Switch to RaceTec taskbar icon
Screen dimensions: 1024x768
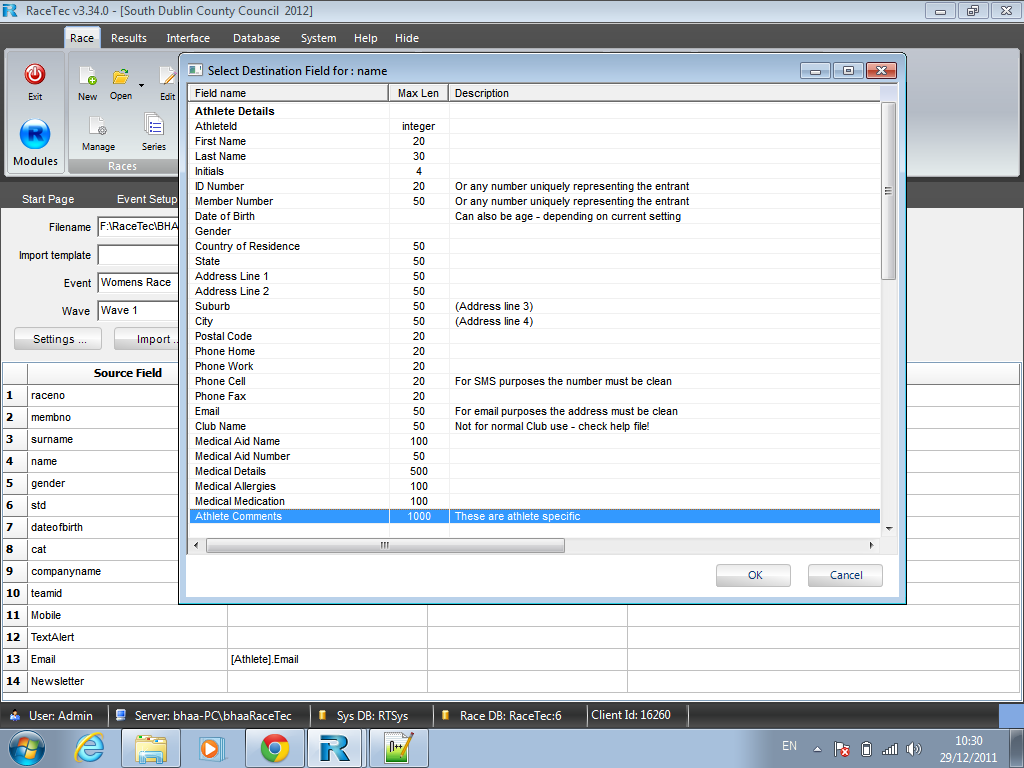pos(334,748)
